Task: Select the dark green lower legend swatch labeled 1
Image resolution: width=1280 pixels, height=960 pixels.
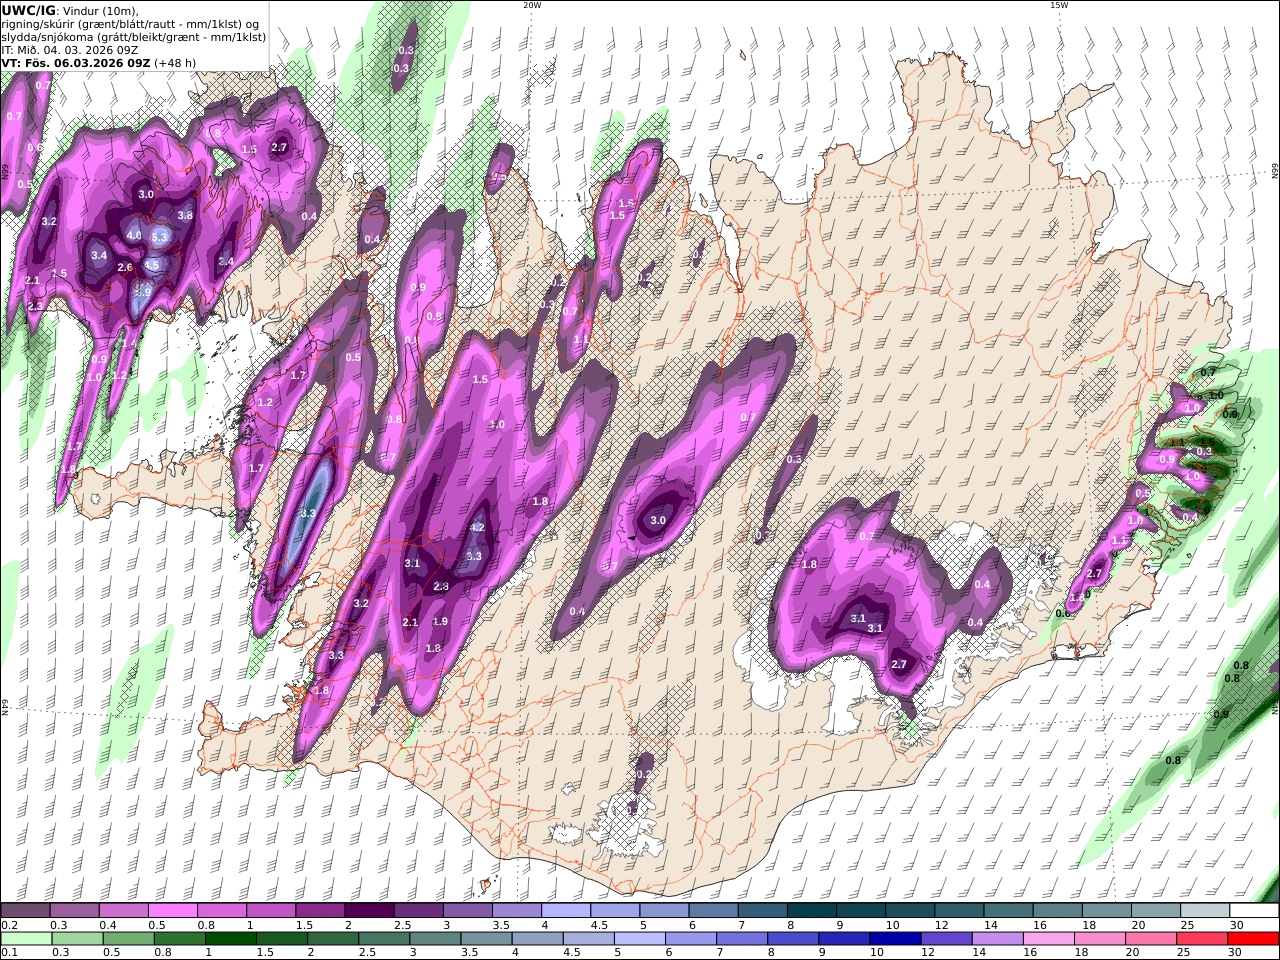Action: [x=231, y=939]
